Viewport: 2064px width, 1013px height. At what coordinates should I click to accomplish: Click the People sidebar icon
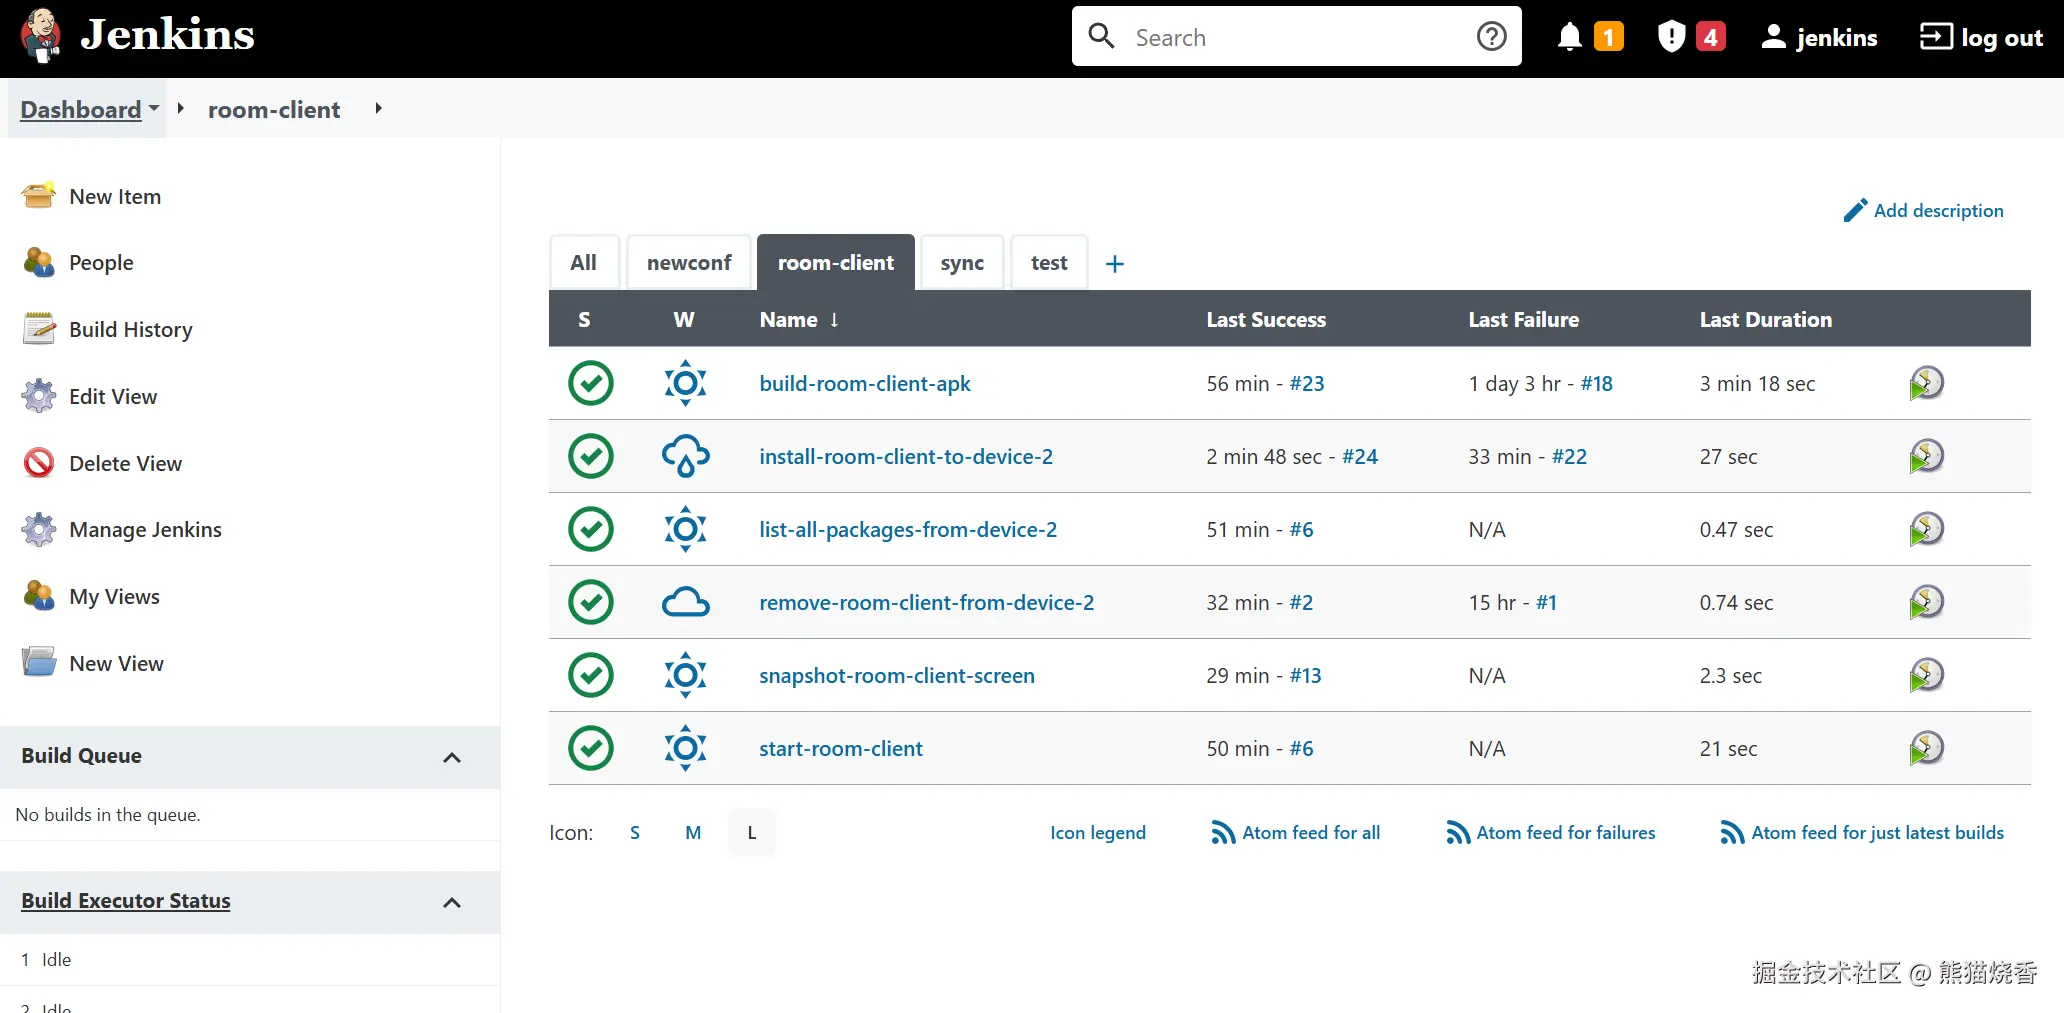coord(39,262)
